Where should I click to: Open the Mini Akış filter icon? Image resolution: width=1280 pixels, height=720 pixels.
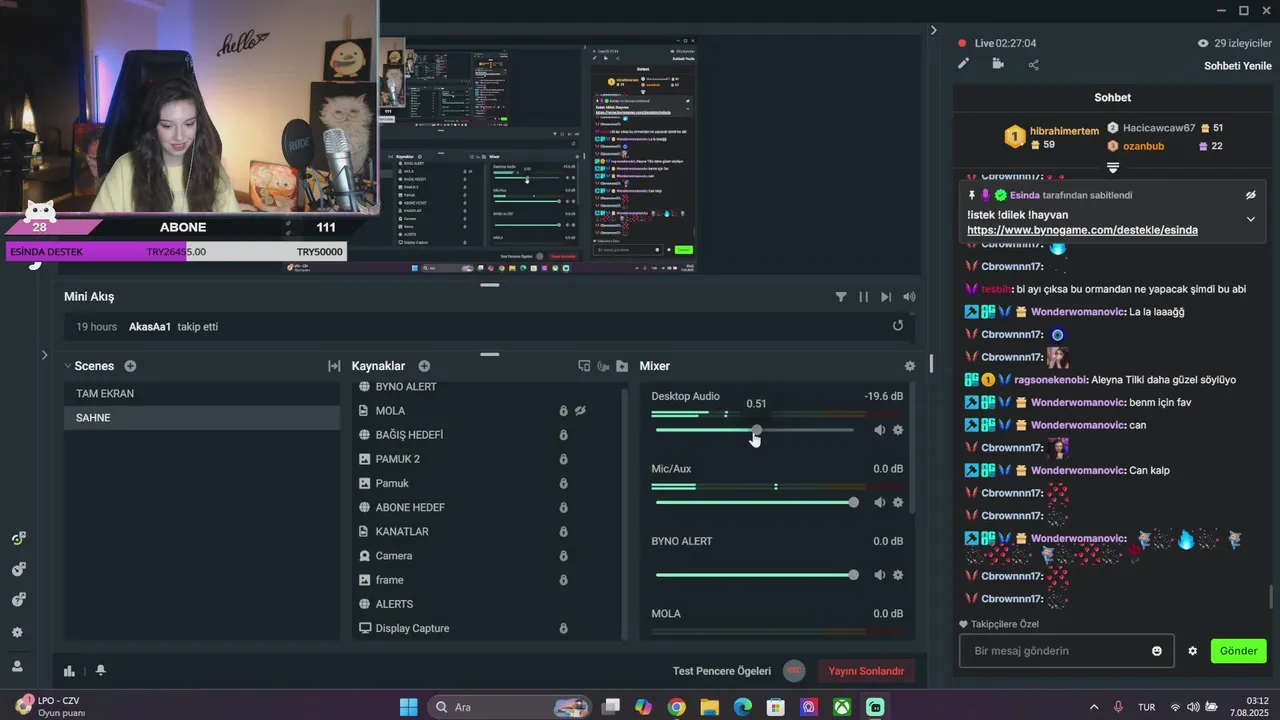[x=841, y=297]
